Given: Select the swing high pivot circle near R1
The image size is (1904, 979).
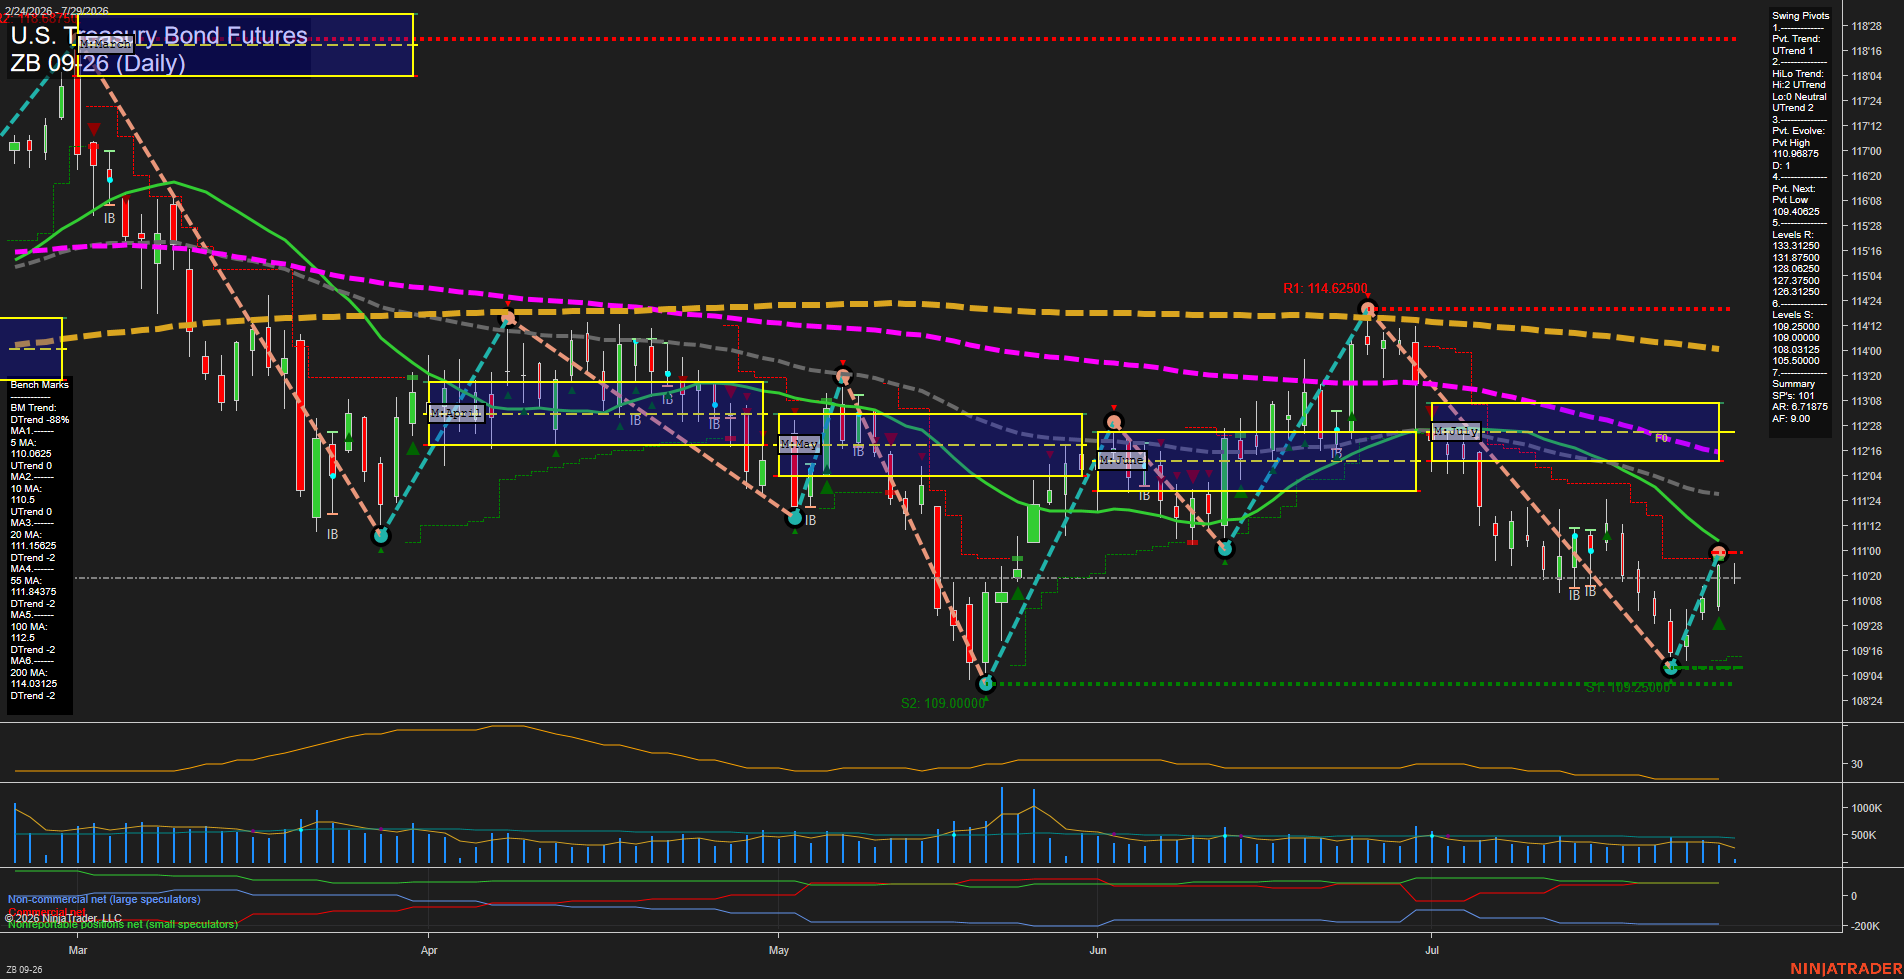Looking at the screenshot, I should click(1367, 308).
